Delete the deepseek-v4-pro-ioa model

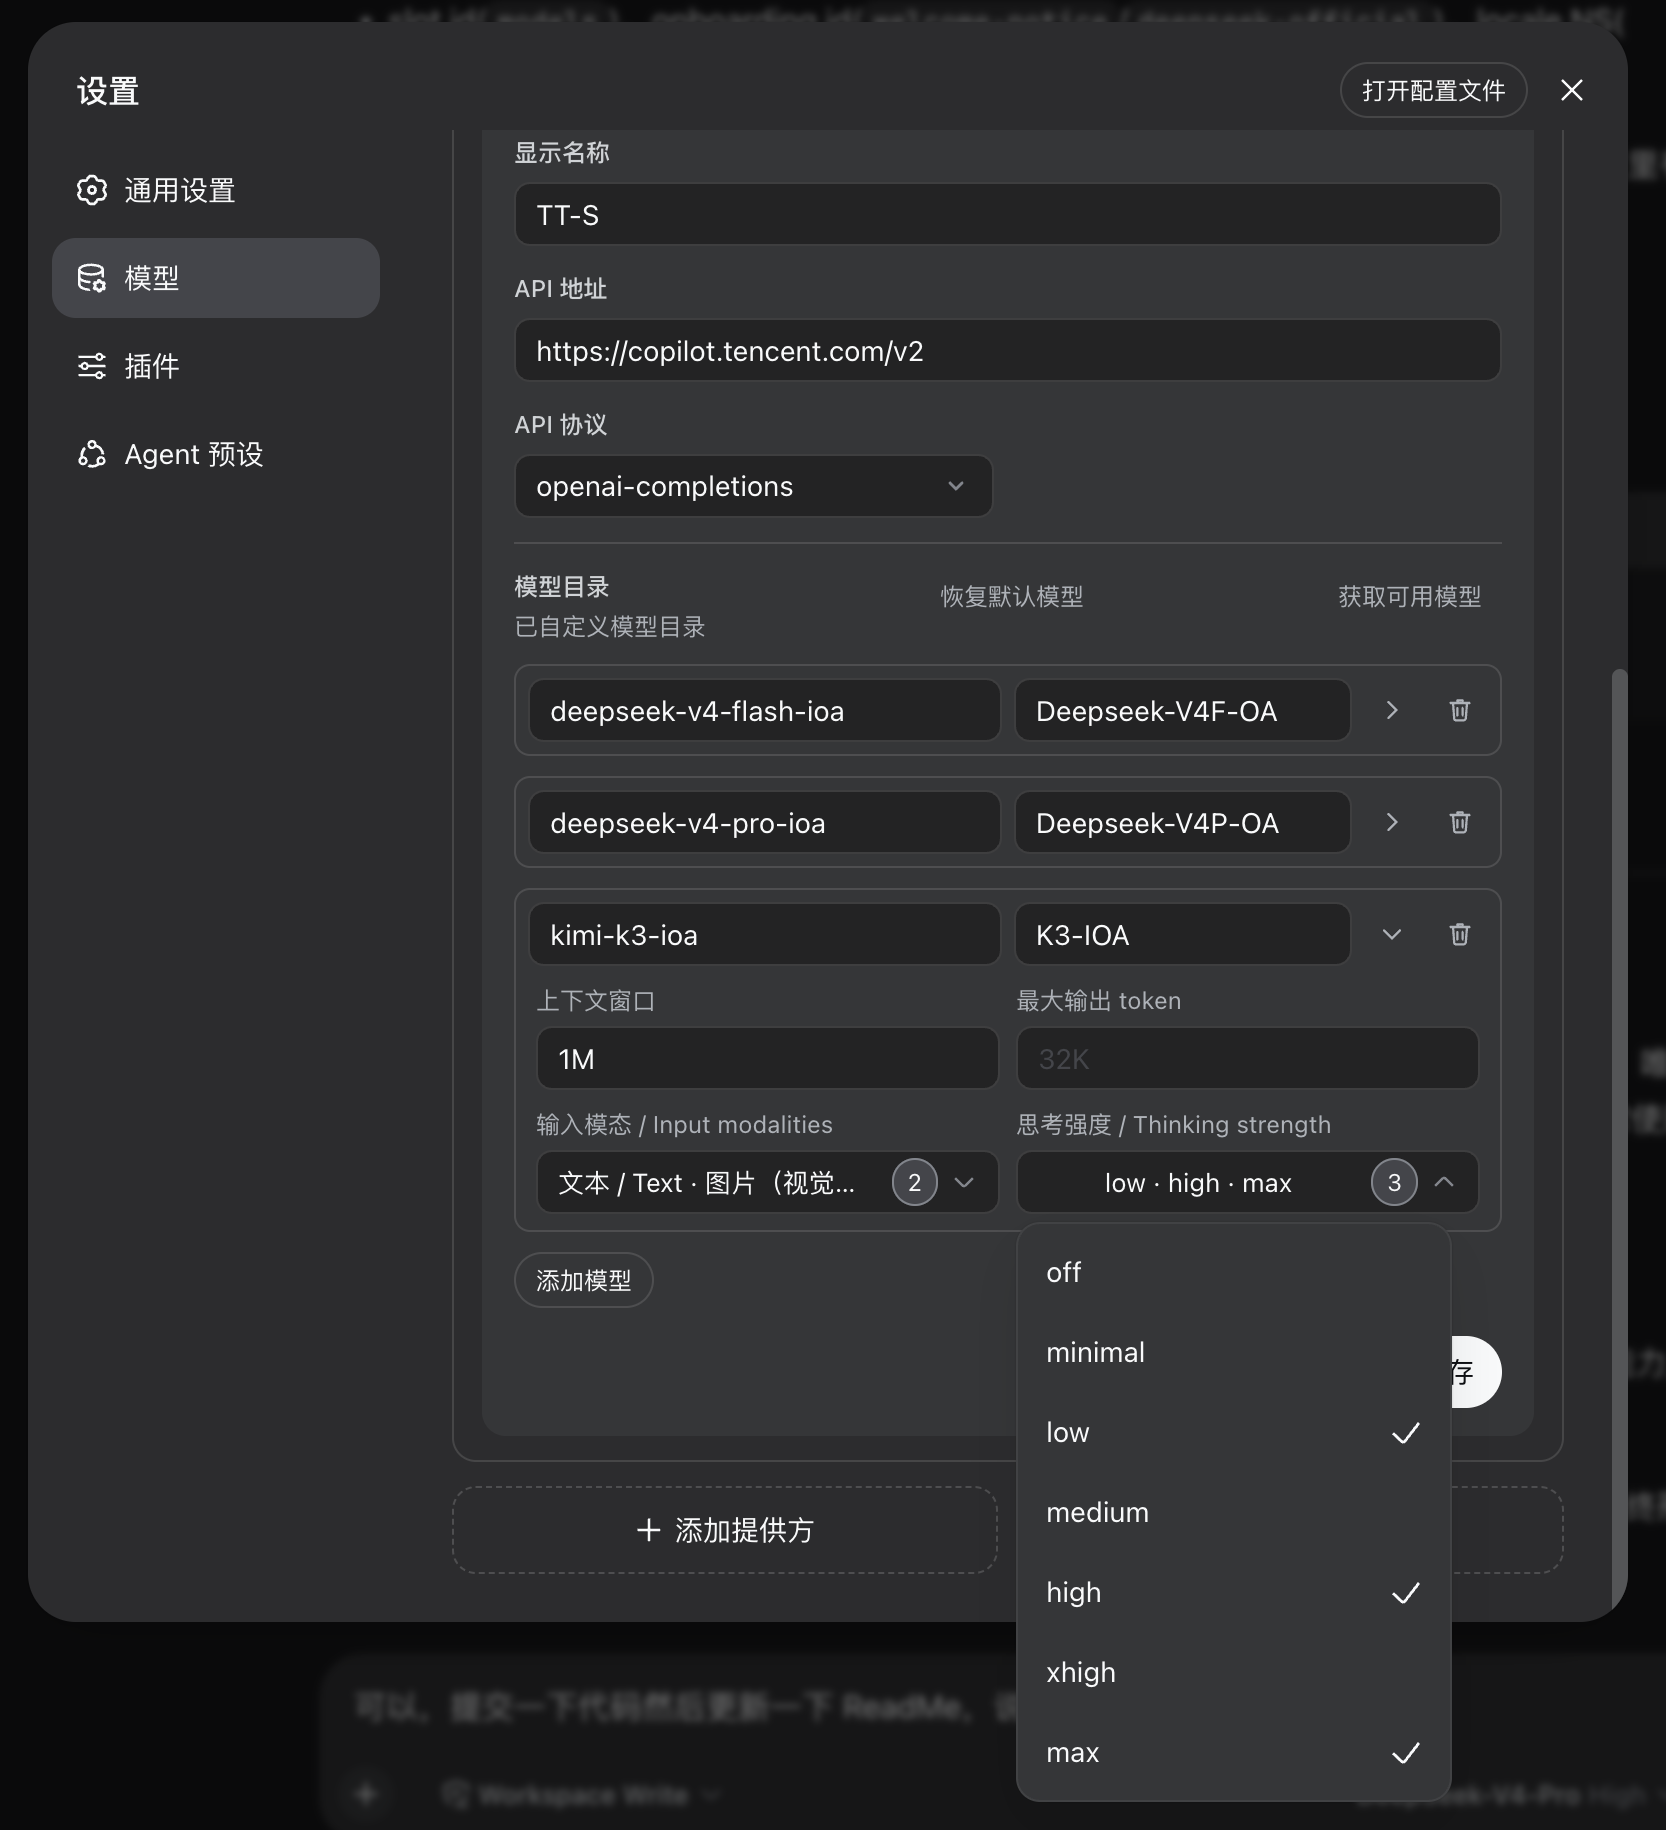(x=1460, y=822)
